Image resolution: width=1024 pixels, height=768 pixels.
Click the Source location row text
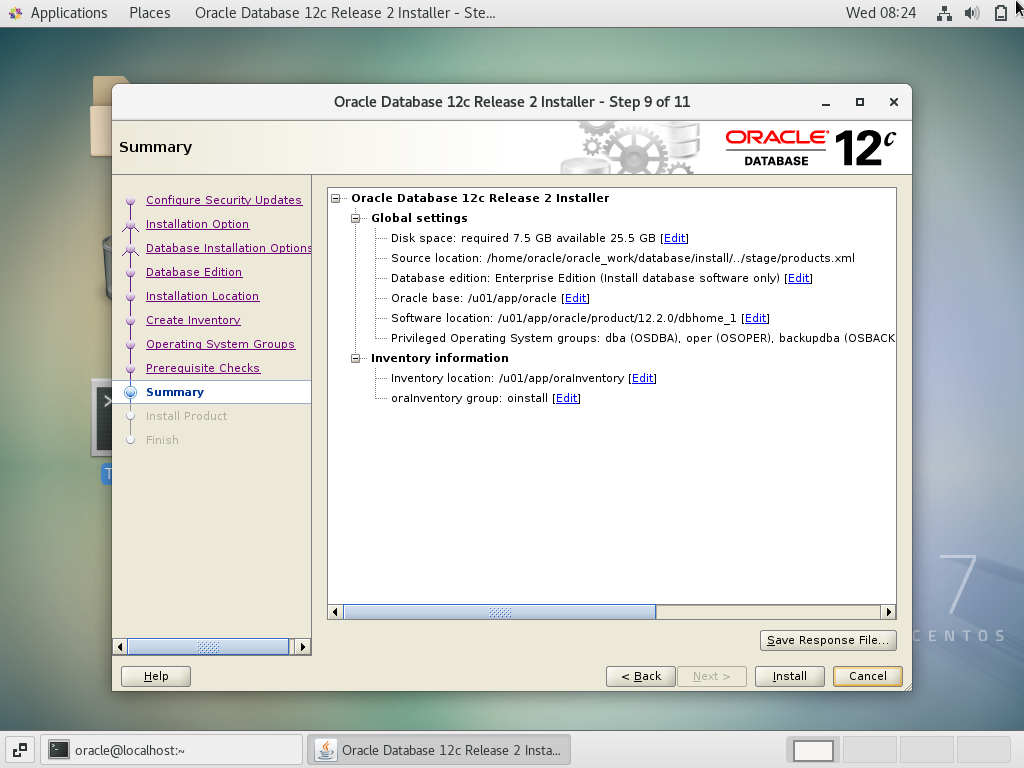[622, 259]
